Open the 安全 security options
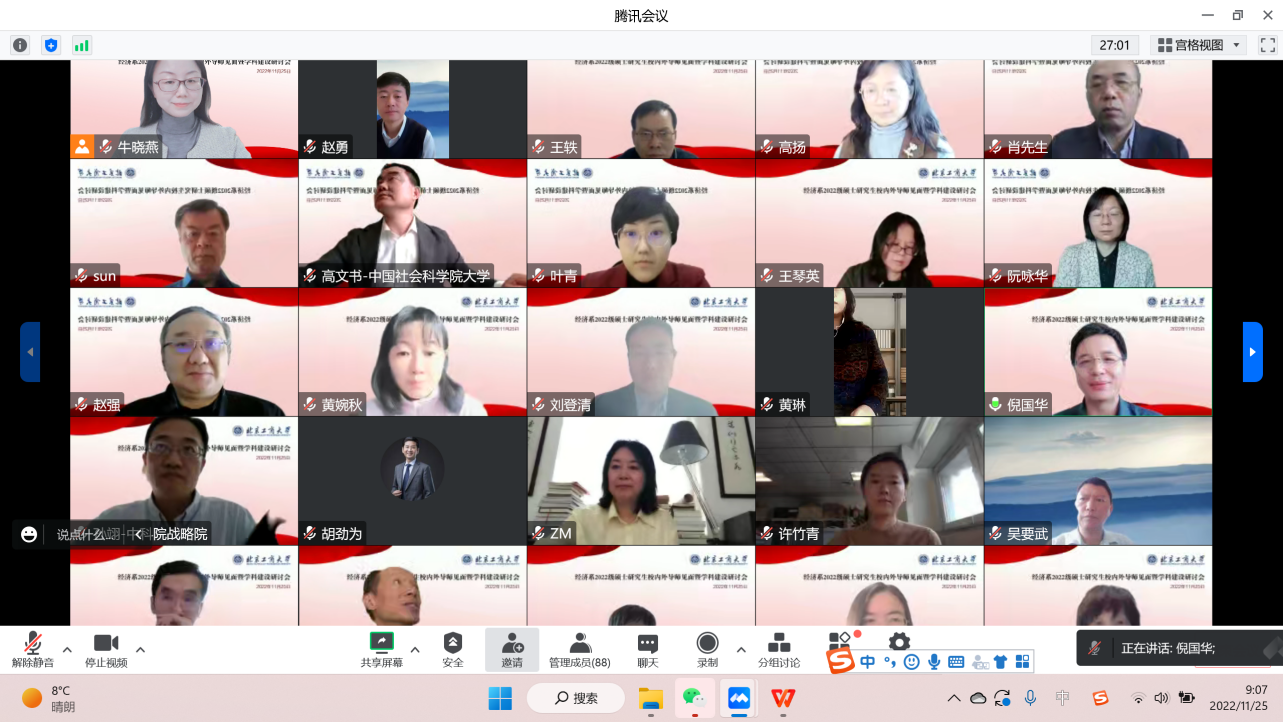The width and height of the screenshot is (1283, 722). tap(453, 649)
